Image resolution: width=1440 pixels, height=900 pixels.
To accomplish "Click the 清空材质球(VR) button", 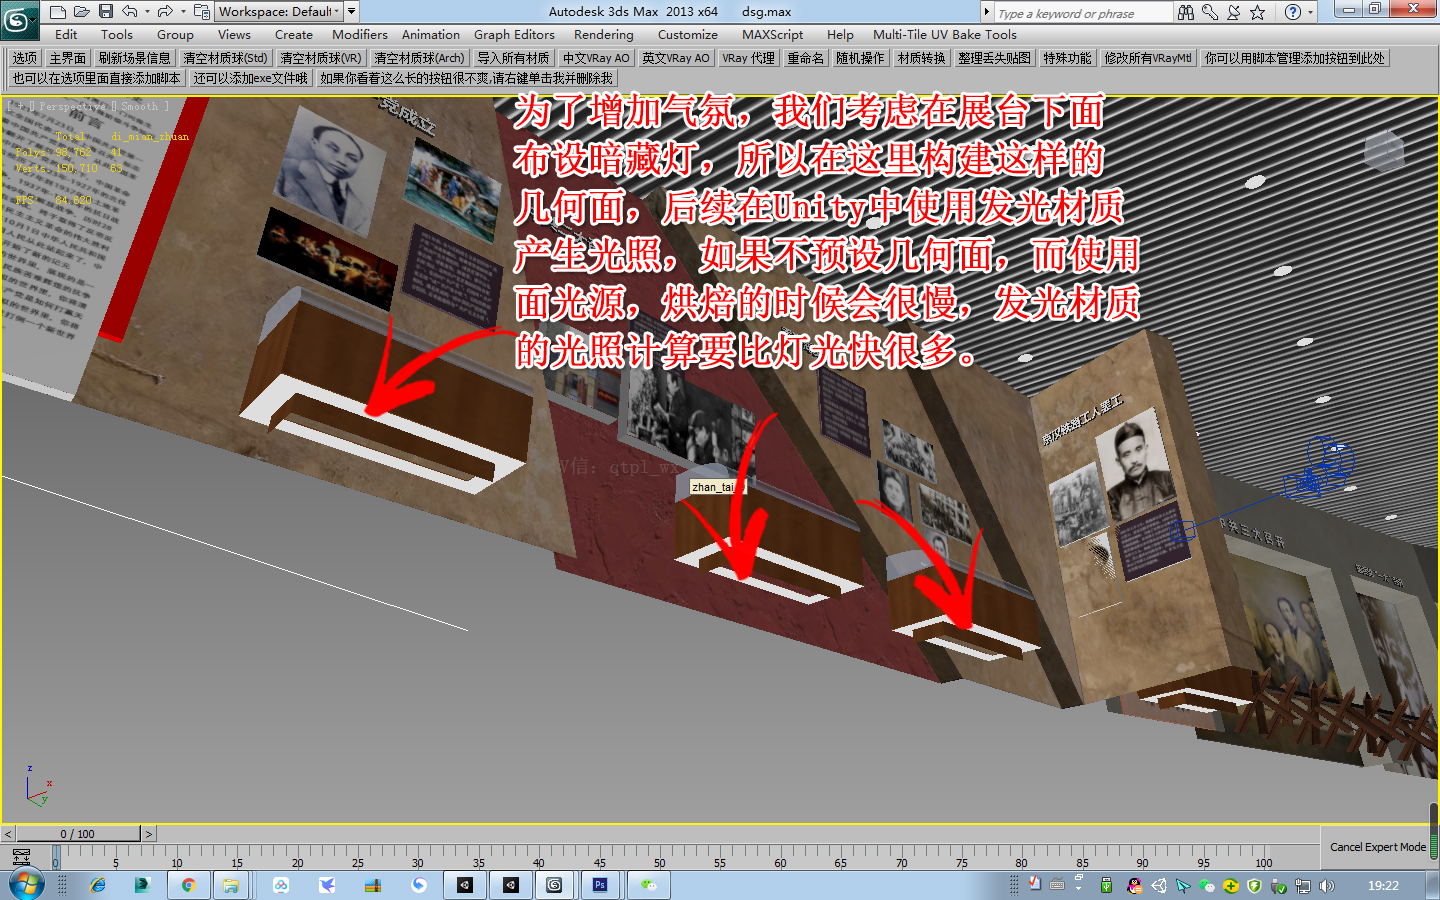I will (x=321, y=58).
